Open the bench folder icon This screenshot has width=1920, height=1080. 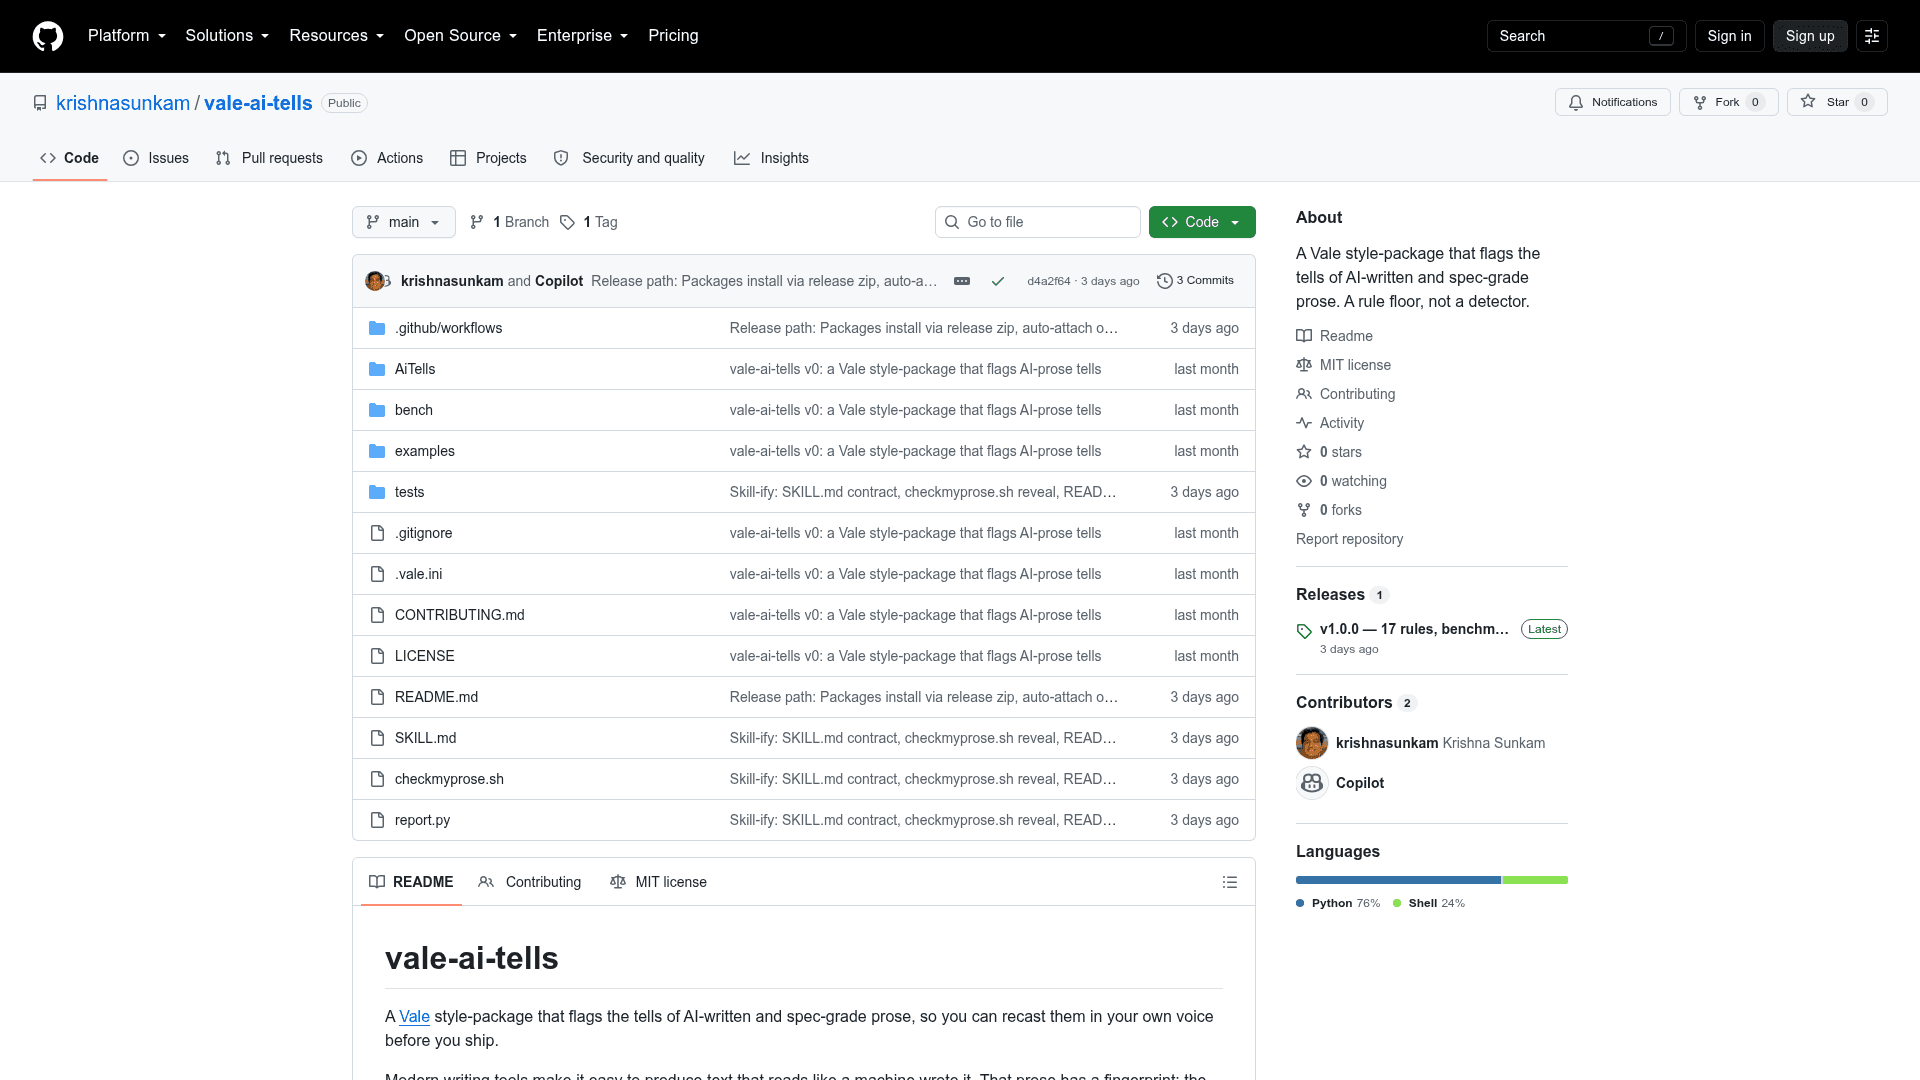[377, 410]
